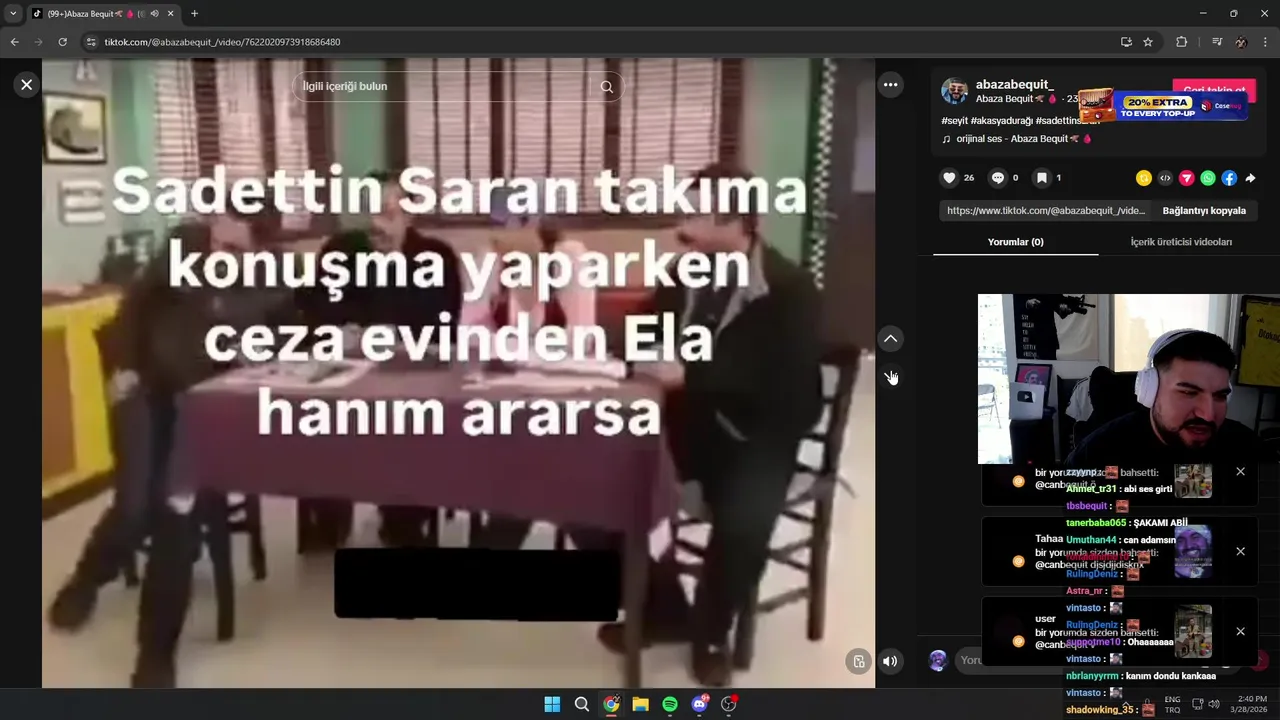Click the 20% EXTRA top-up banner
The height and width of the screenshot is (720, 1280).
click(x=1163, y=105)
